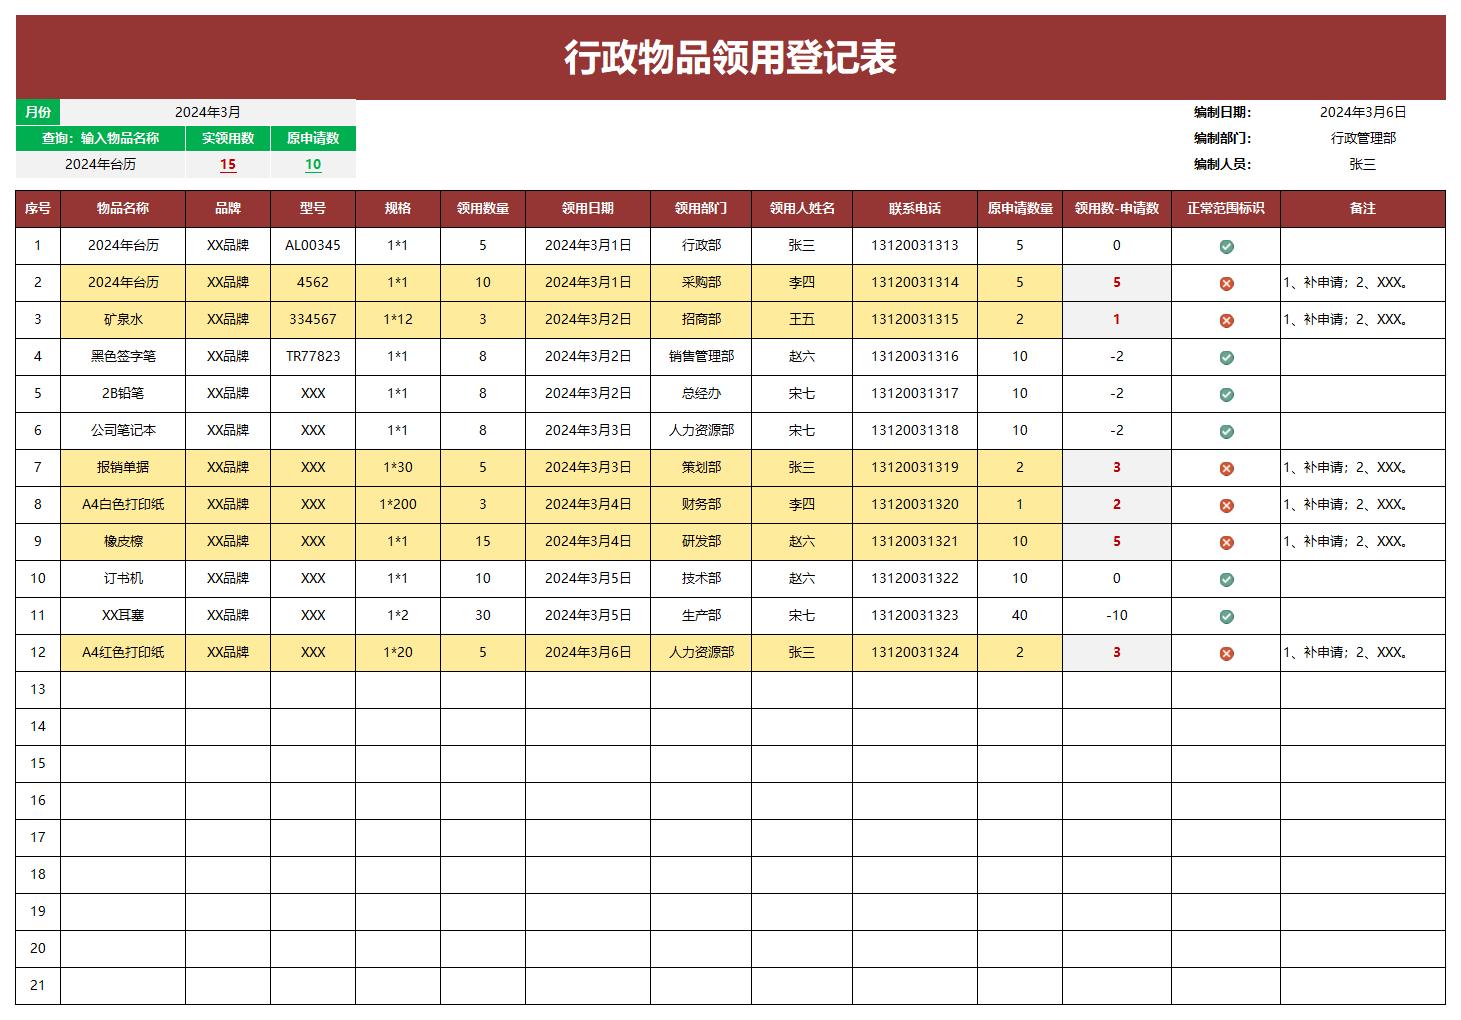Click the green check icon in row 1
The image size is (1461, 1020).
click(1226, 246)
